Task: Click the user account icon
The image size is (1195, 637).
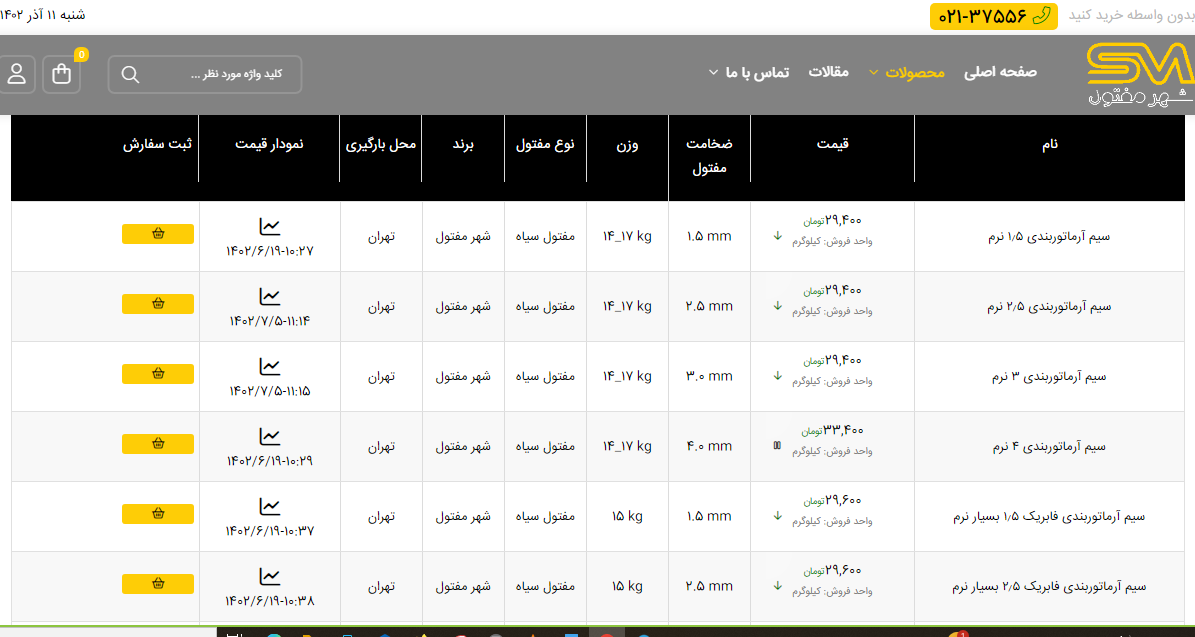Action: (x=17, y=74)
